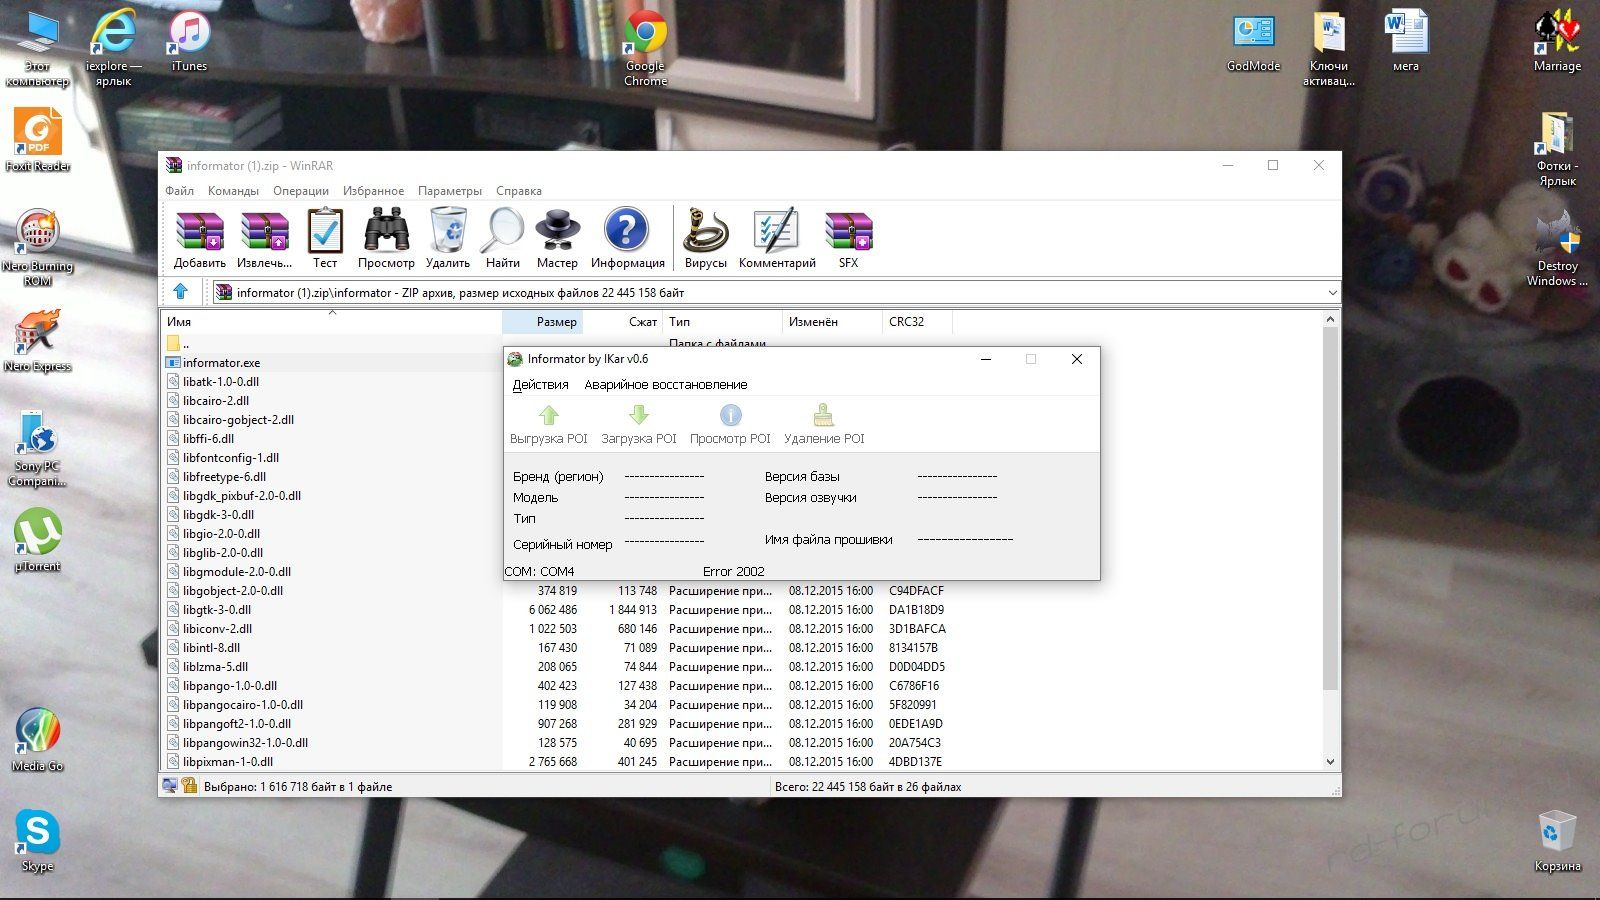1600x900 pixels.
Task: Open Просмотр POI info icon
Action: pyautogui.click(x=730, y=424)
